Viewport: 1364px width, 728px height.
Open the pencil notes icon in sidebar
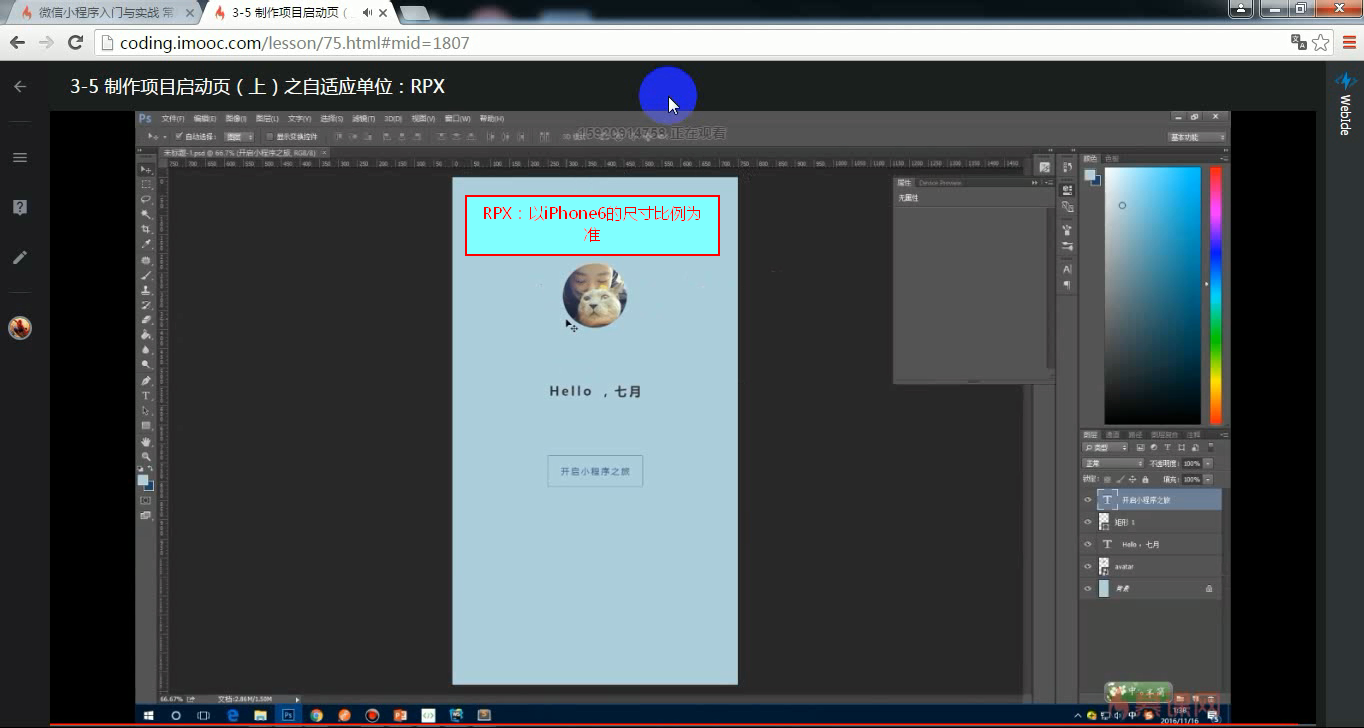coord(20,257)
